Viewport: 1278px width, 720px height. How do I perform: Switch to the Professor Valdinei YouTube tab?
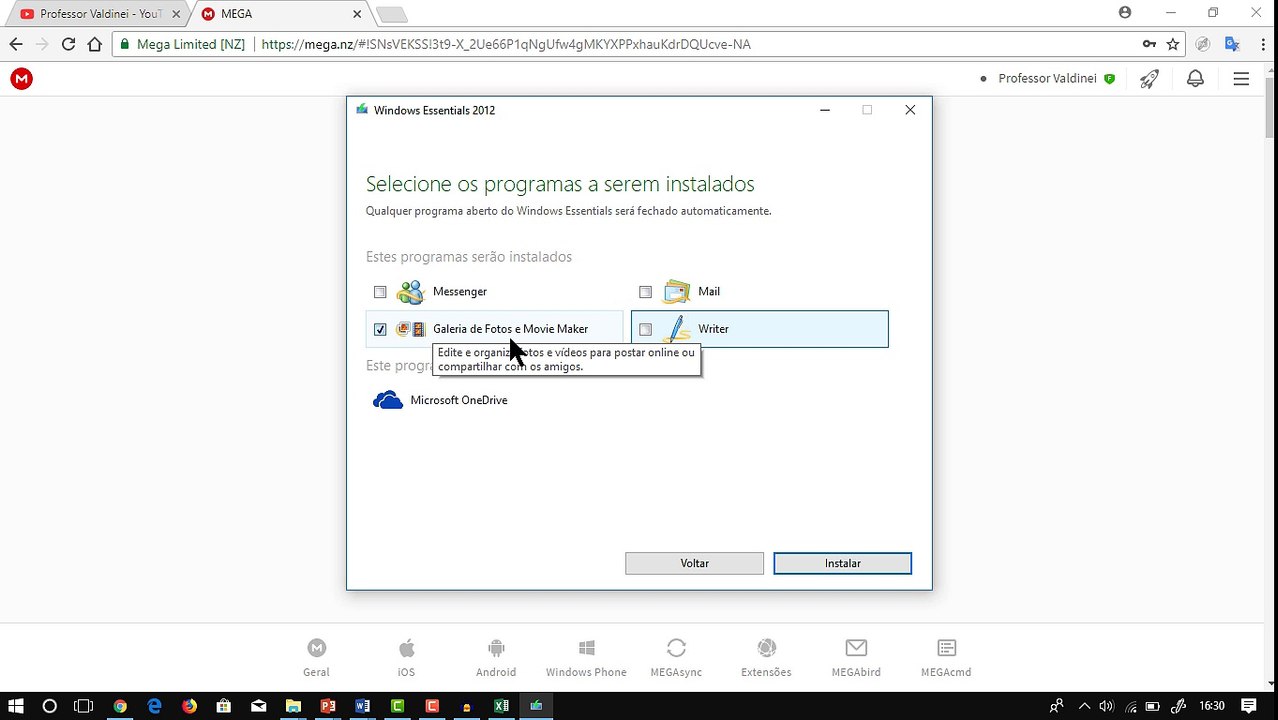coord(97,14)
